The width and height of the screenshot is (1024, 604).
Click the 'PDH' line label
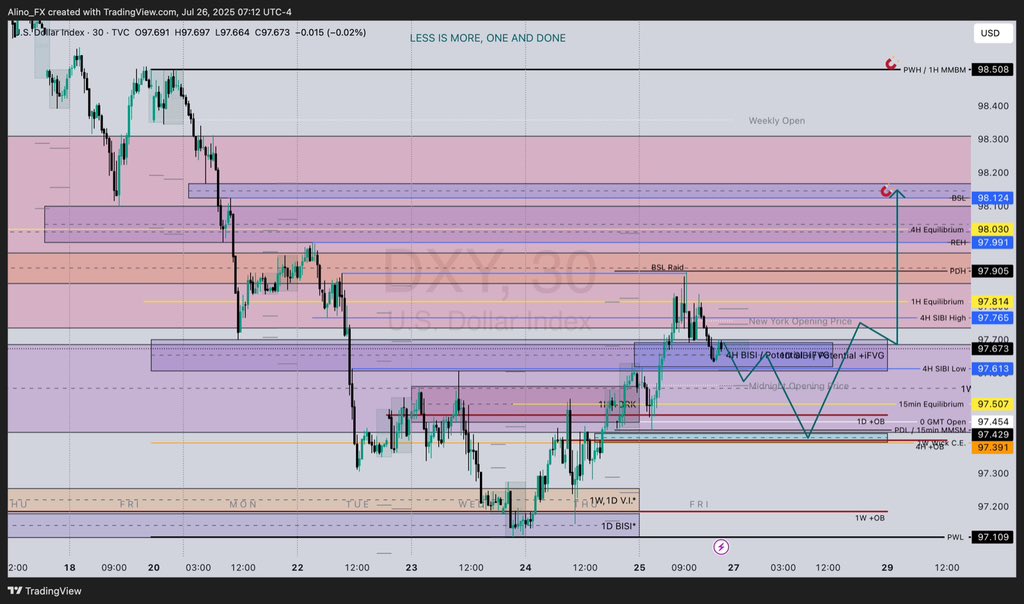[957, 271]
